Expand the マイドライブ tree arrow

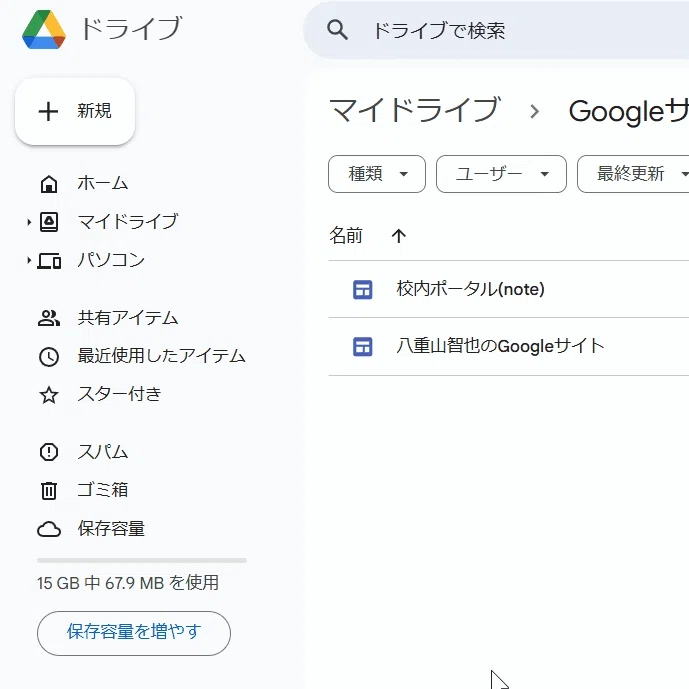tap(29, 222)
